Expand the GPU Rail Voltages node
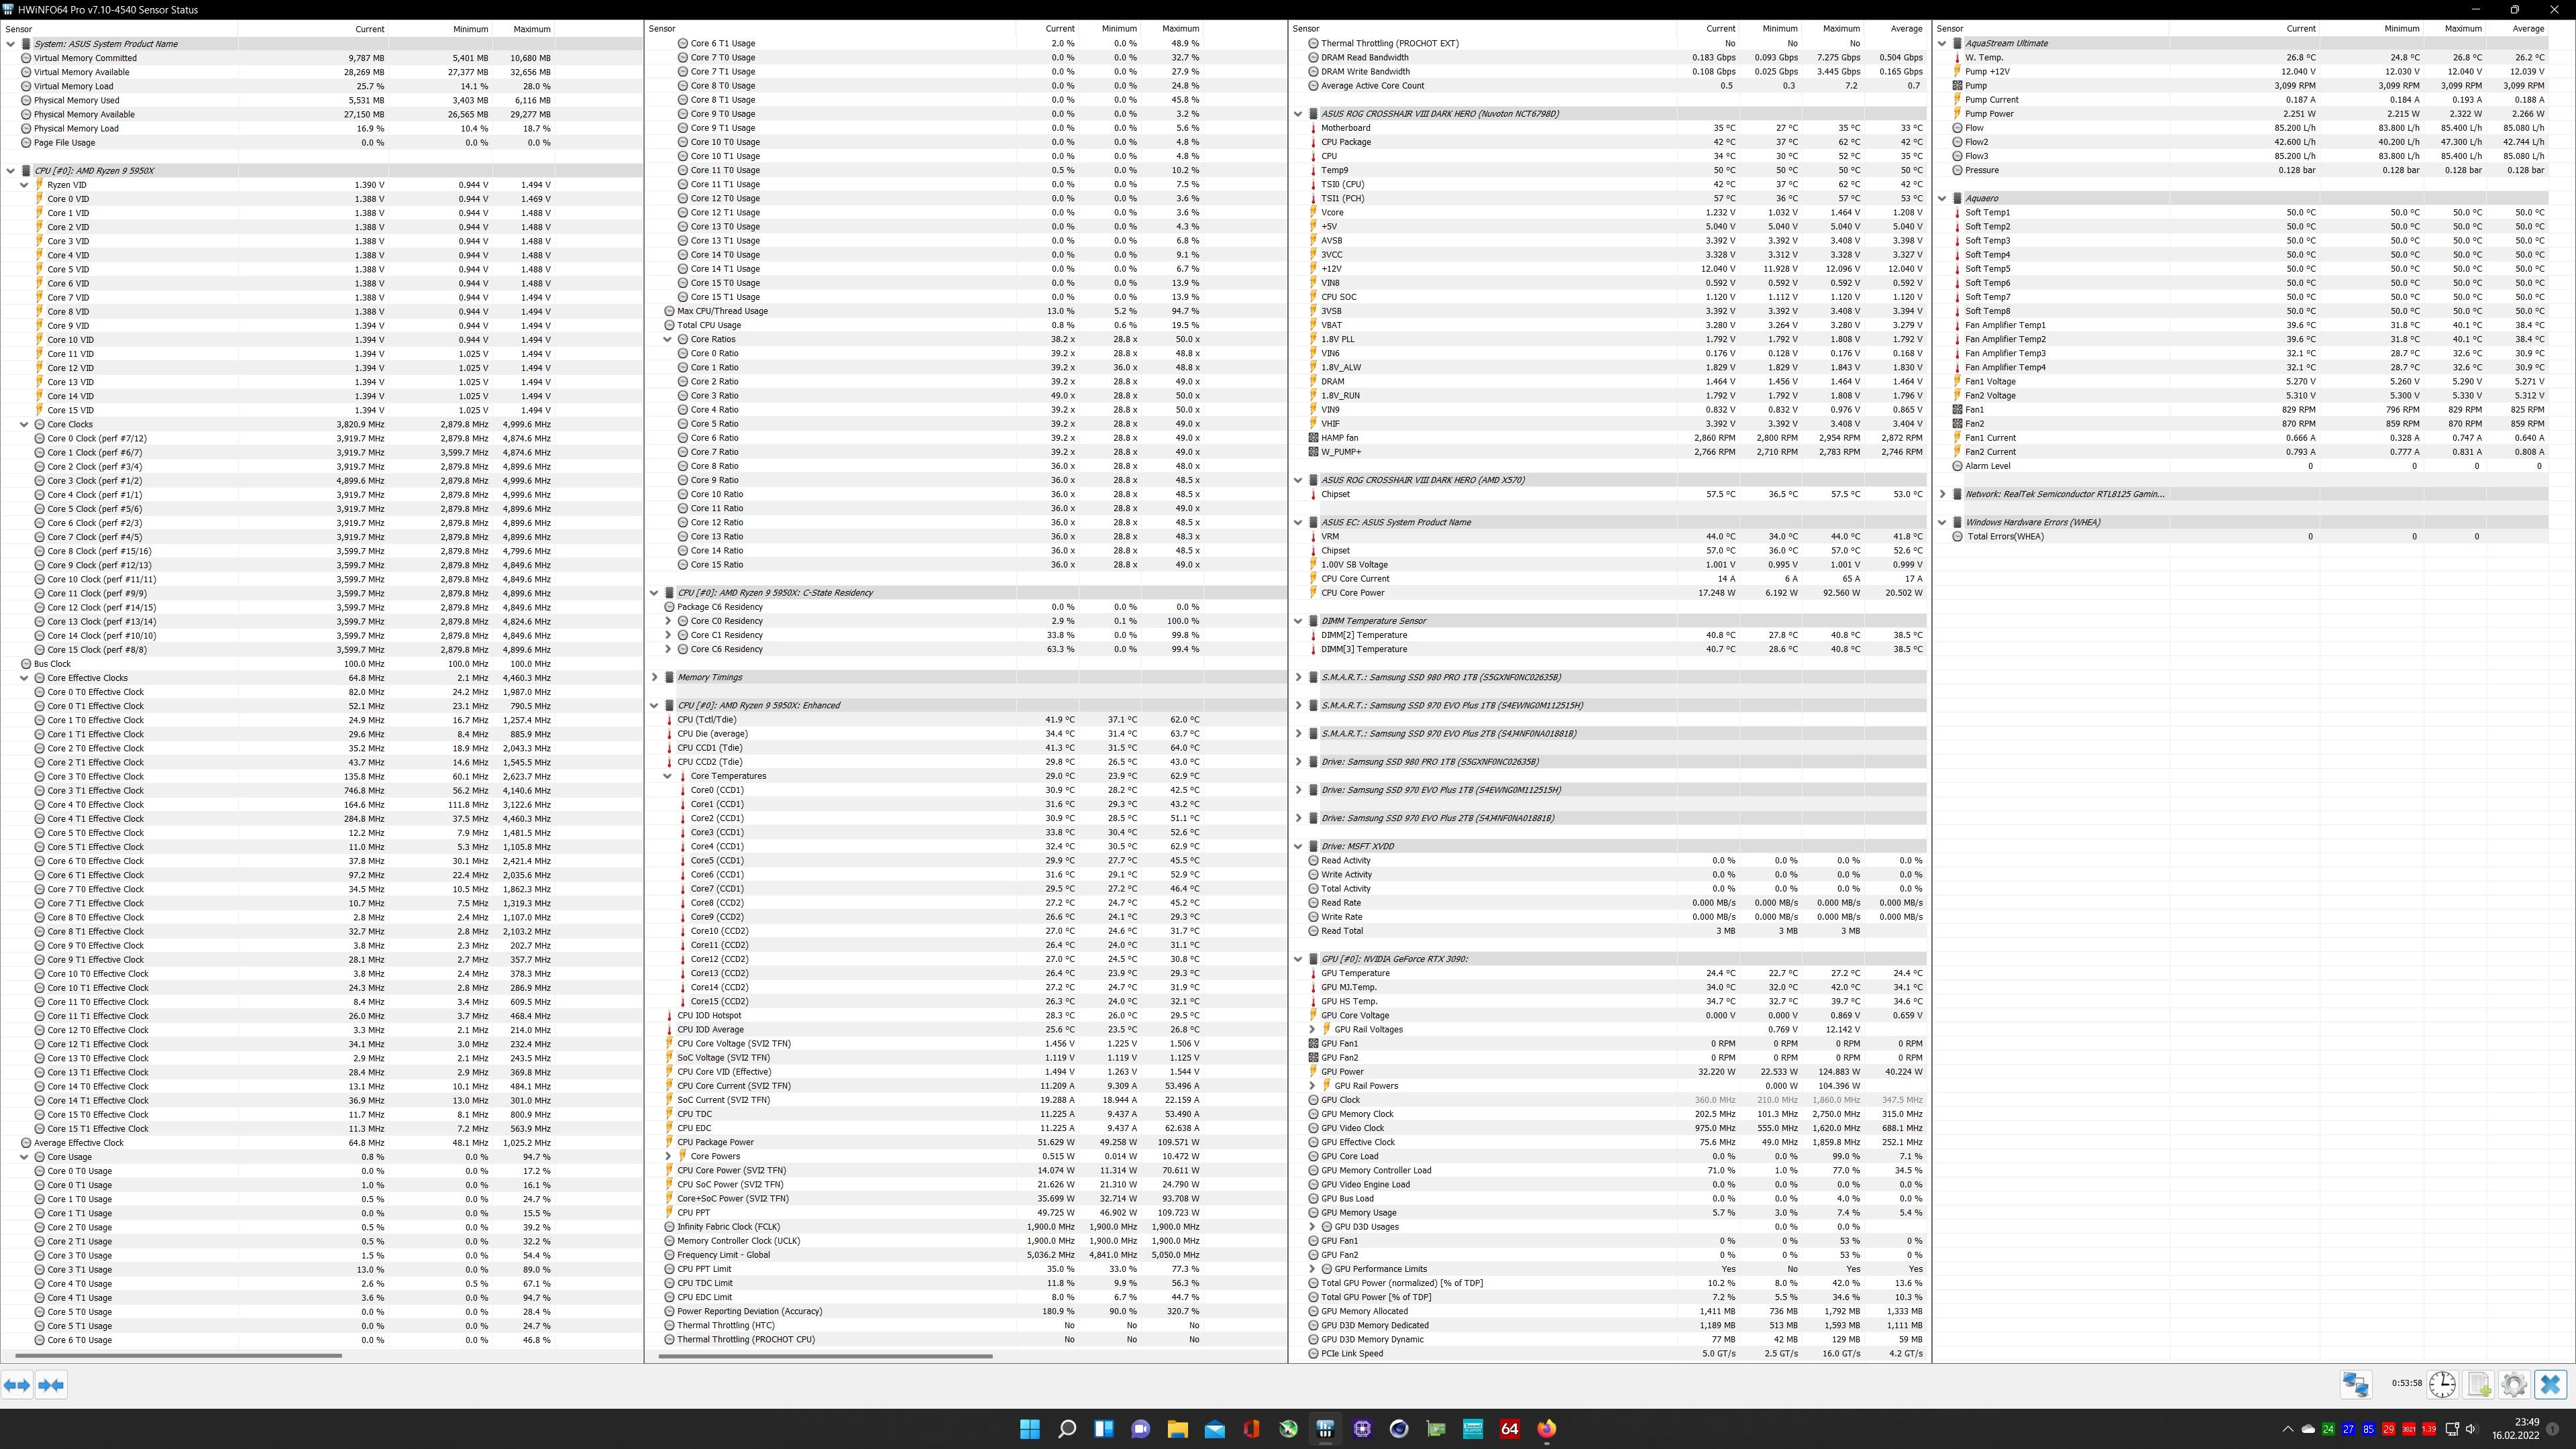The image size is (2576, 1449). 1312,1029
